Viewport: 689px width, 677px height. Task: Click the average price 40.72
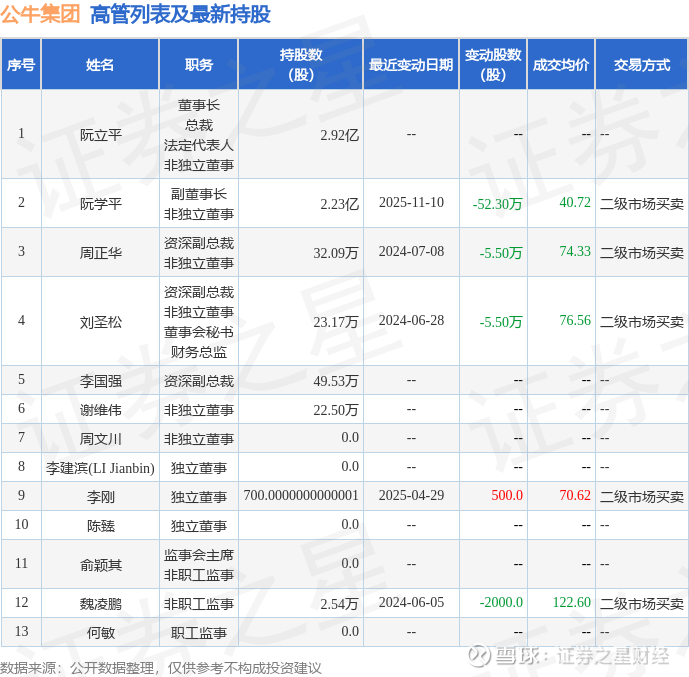(x=575, y=203)
